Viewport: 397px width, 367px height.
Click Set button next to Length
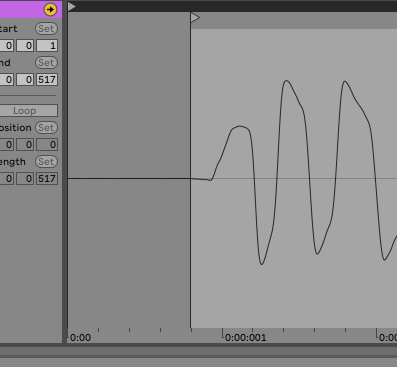pos(46,162)
